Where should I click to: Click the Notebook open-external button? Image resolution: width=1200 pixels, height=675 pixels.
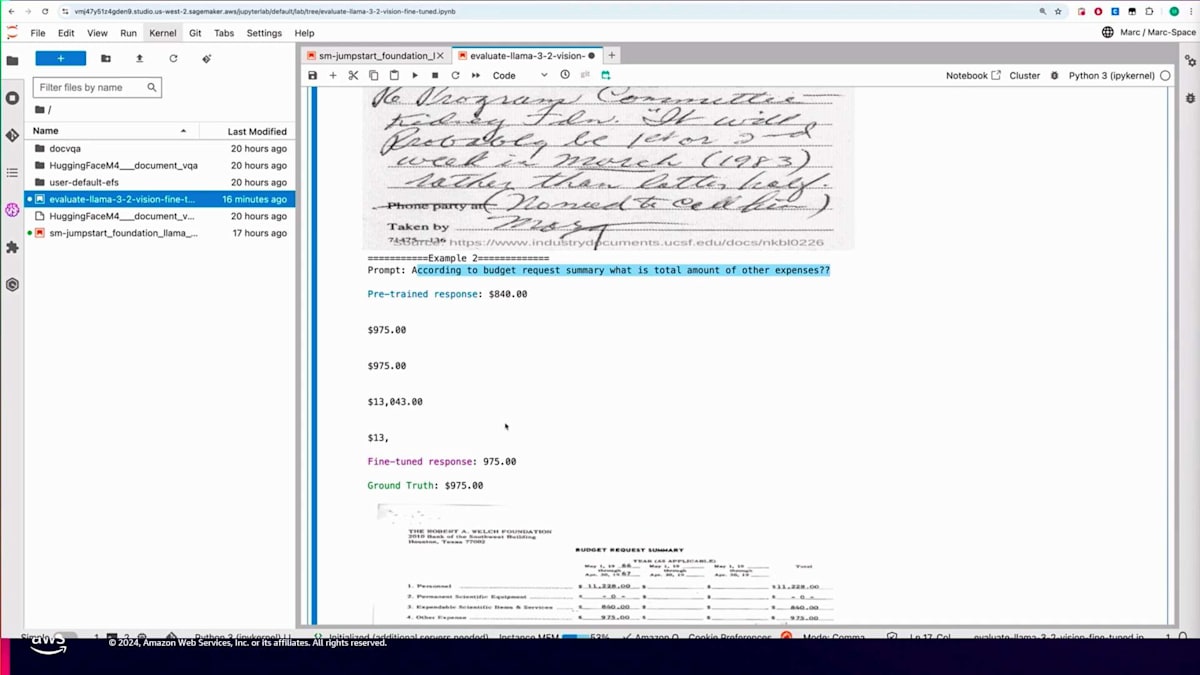(973, 75)
